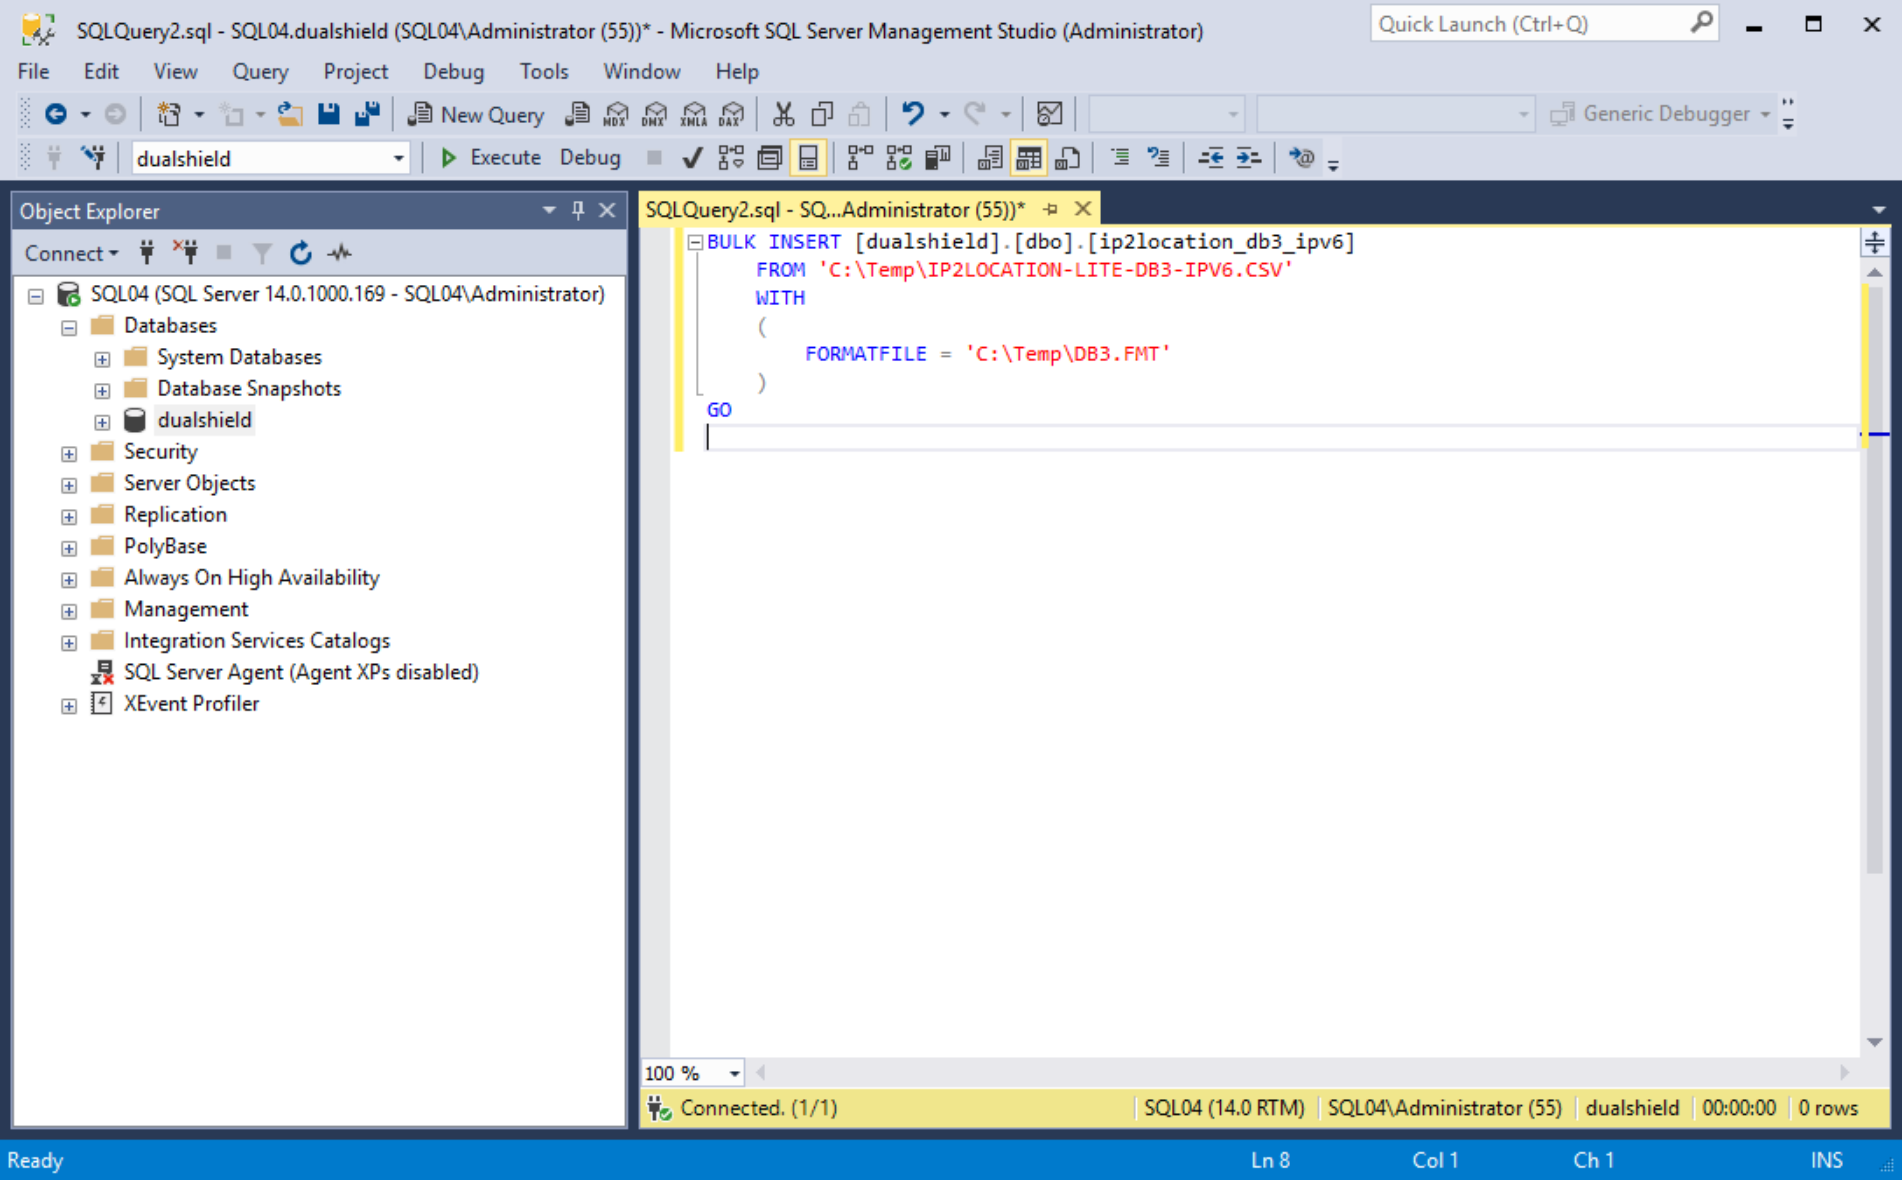
Task: Click the Parse checkmark icon
Action: tap(691, 158)
